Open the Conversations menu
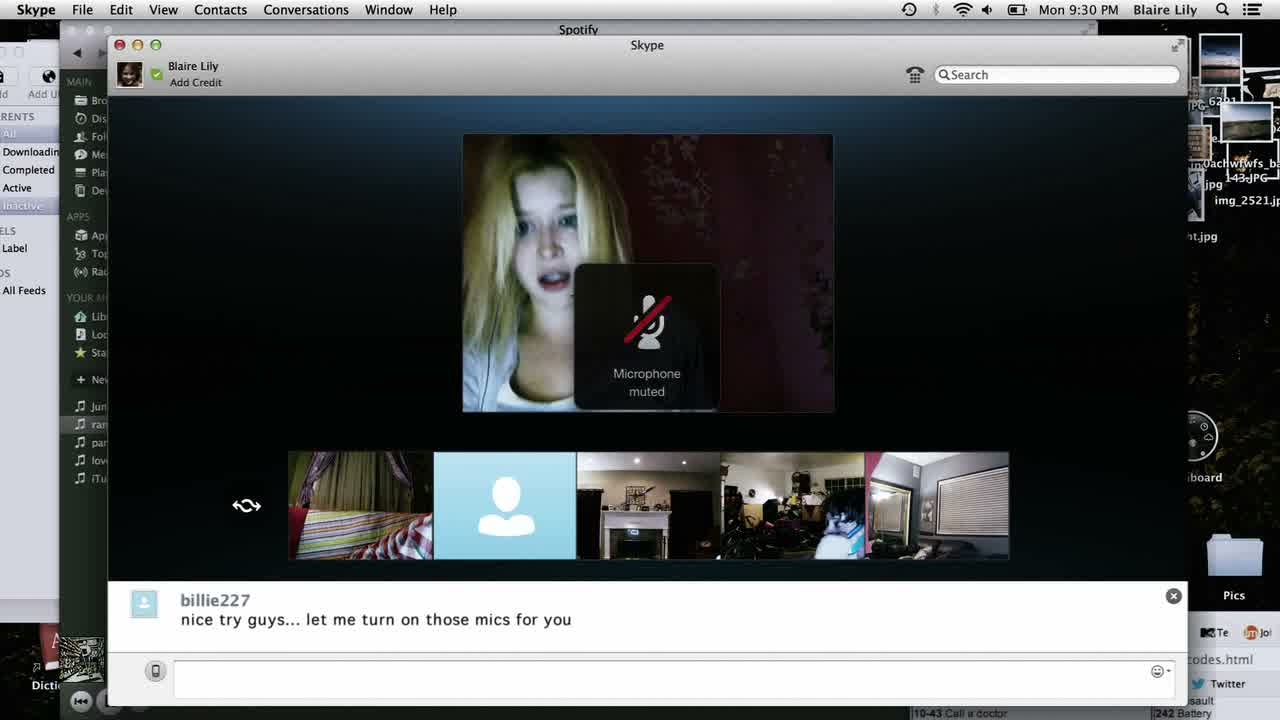 (306, 10)
